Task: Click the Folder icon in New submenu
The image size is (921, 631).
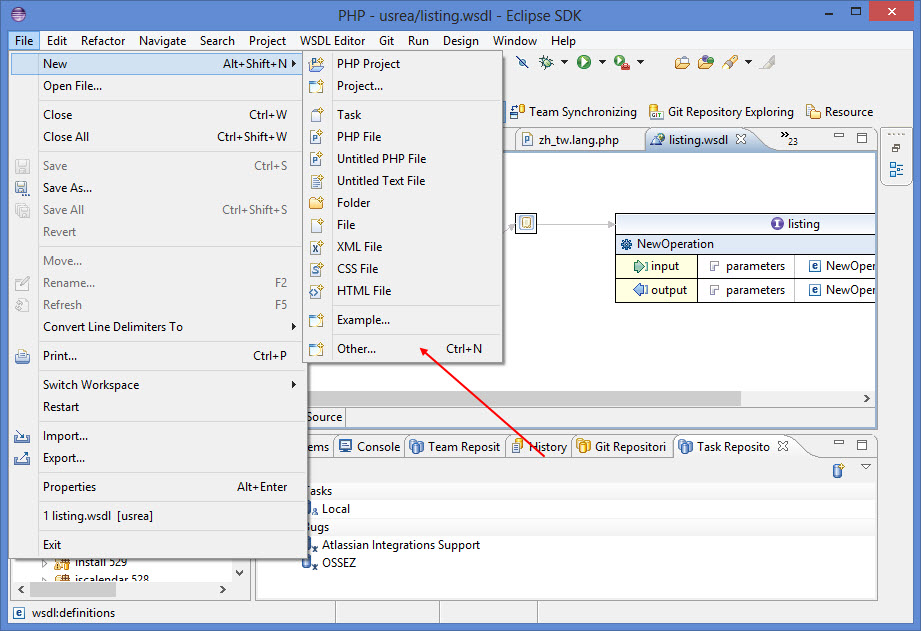Action: click(317, 203)
